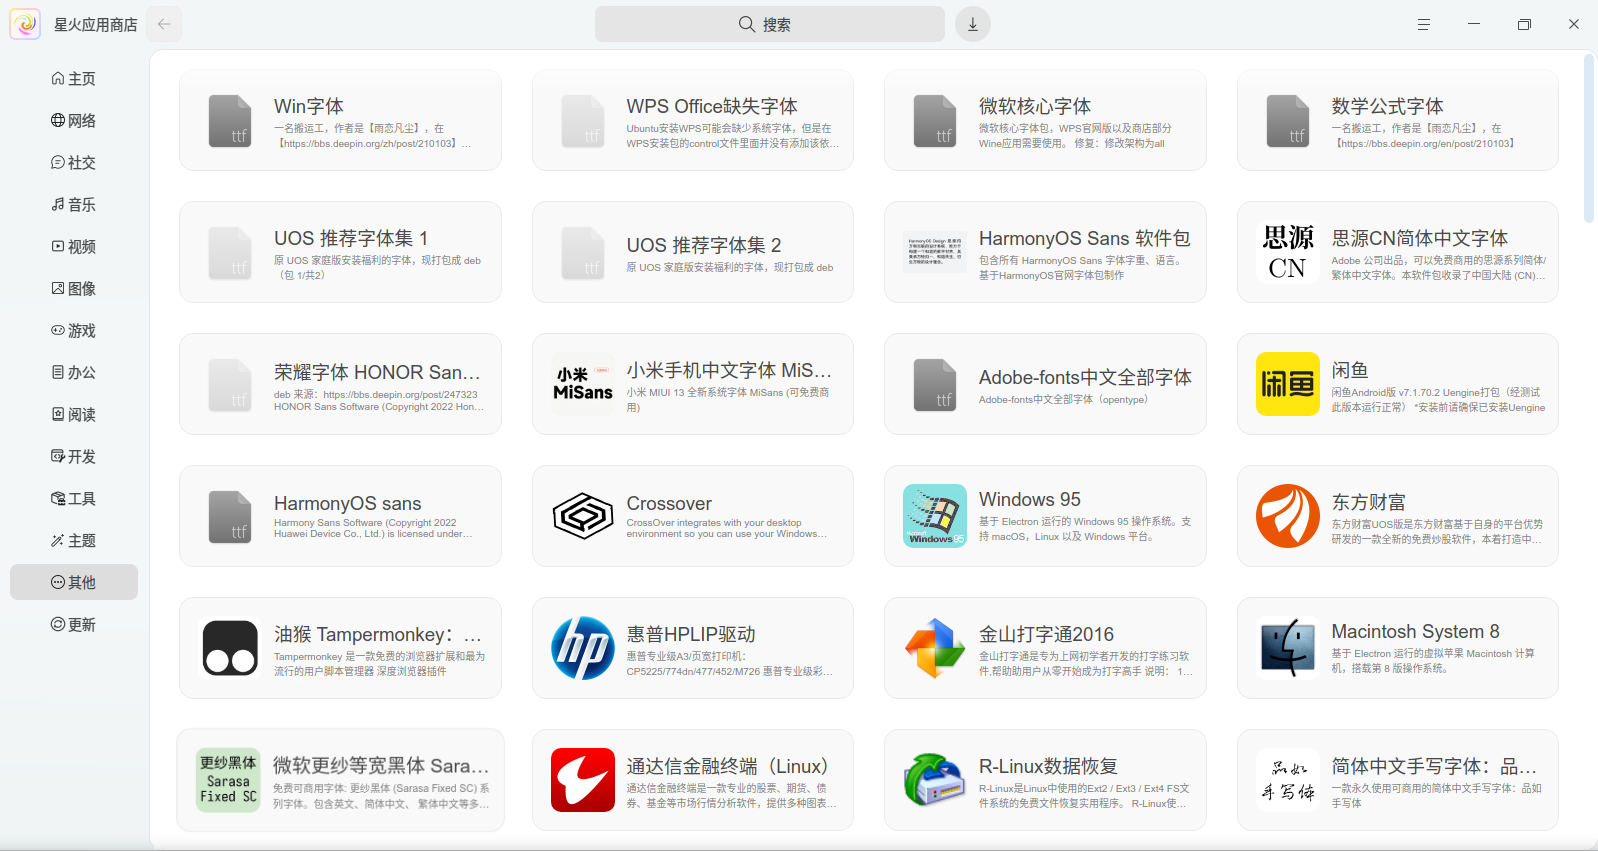Click the 星火应用商店 logo icon
This screenshot has height=851, width=1598.
coord(25,24)
